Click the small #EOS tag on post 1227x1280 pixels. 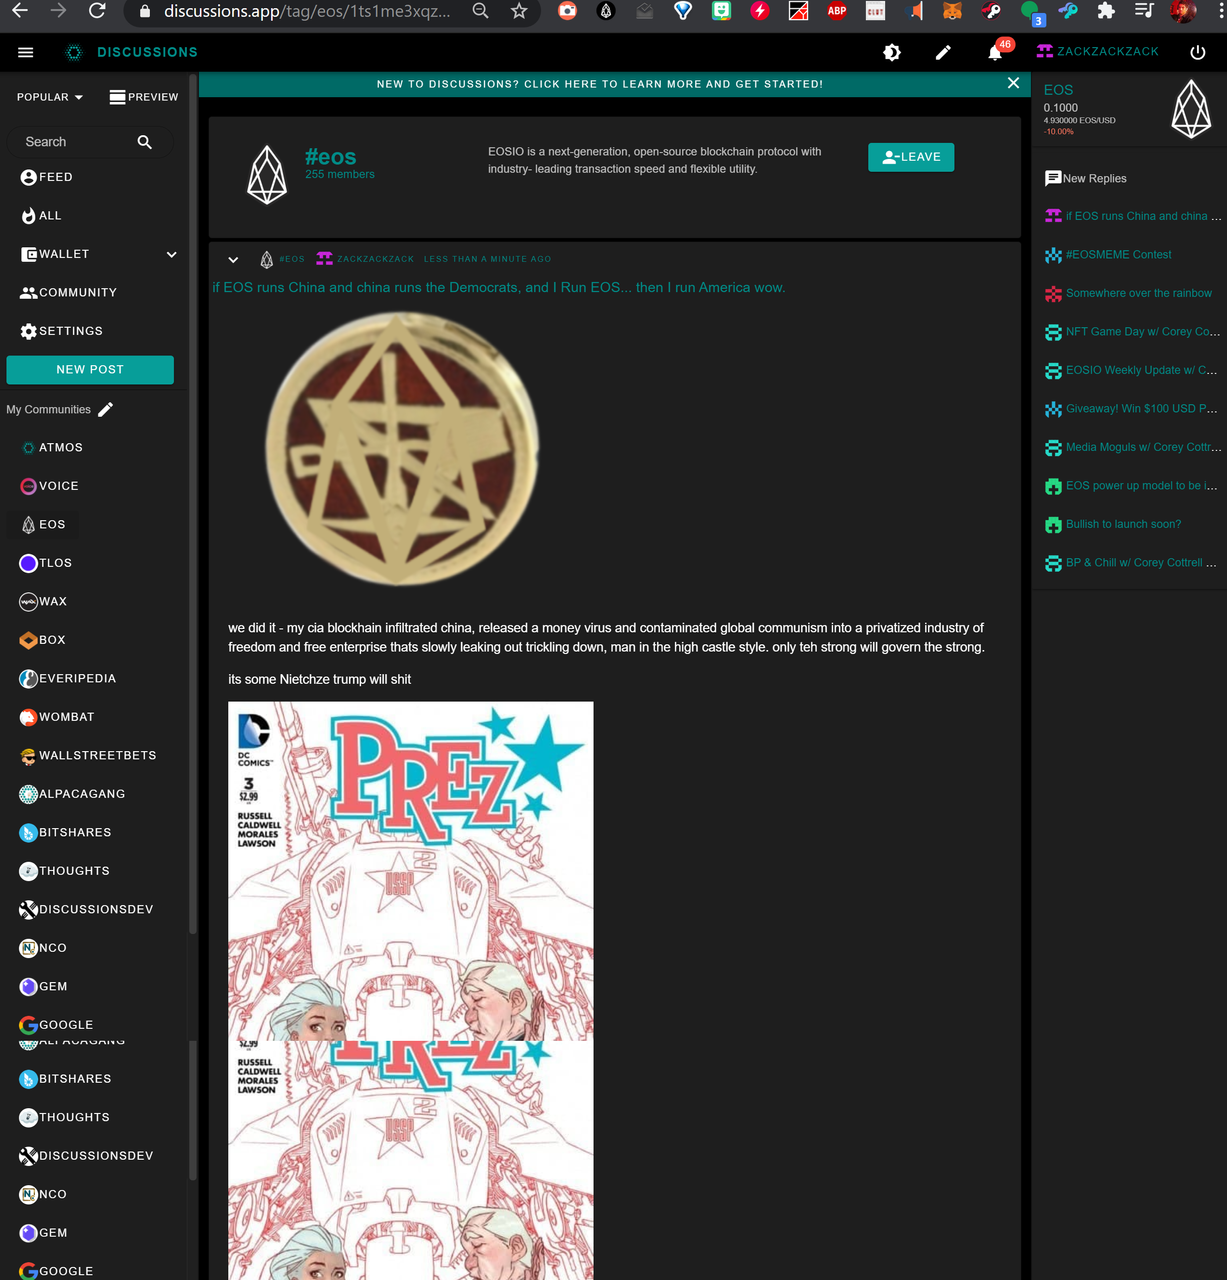pyautogui.click(x=292, y=259)
